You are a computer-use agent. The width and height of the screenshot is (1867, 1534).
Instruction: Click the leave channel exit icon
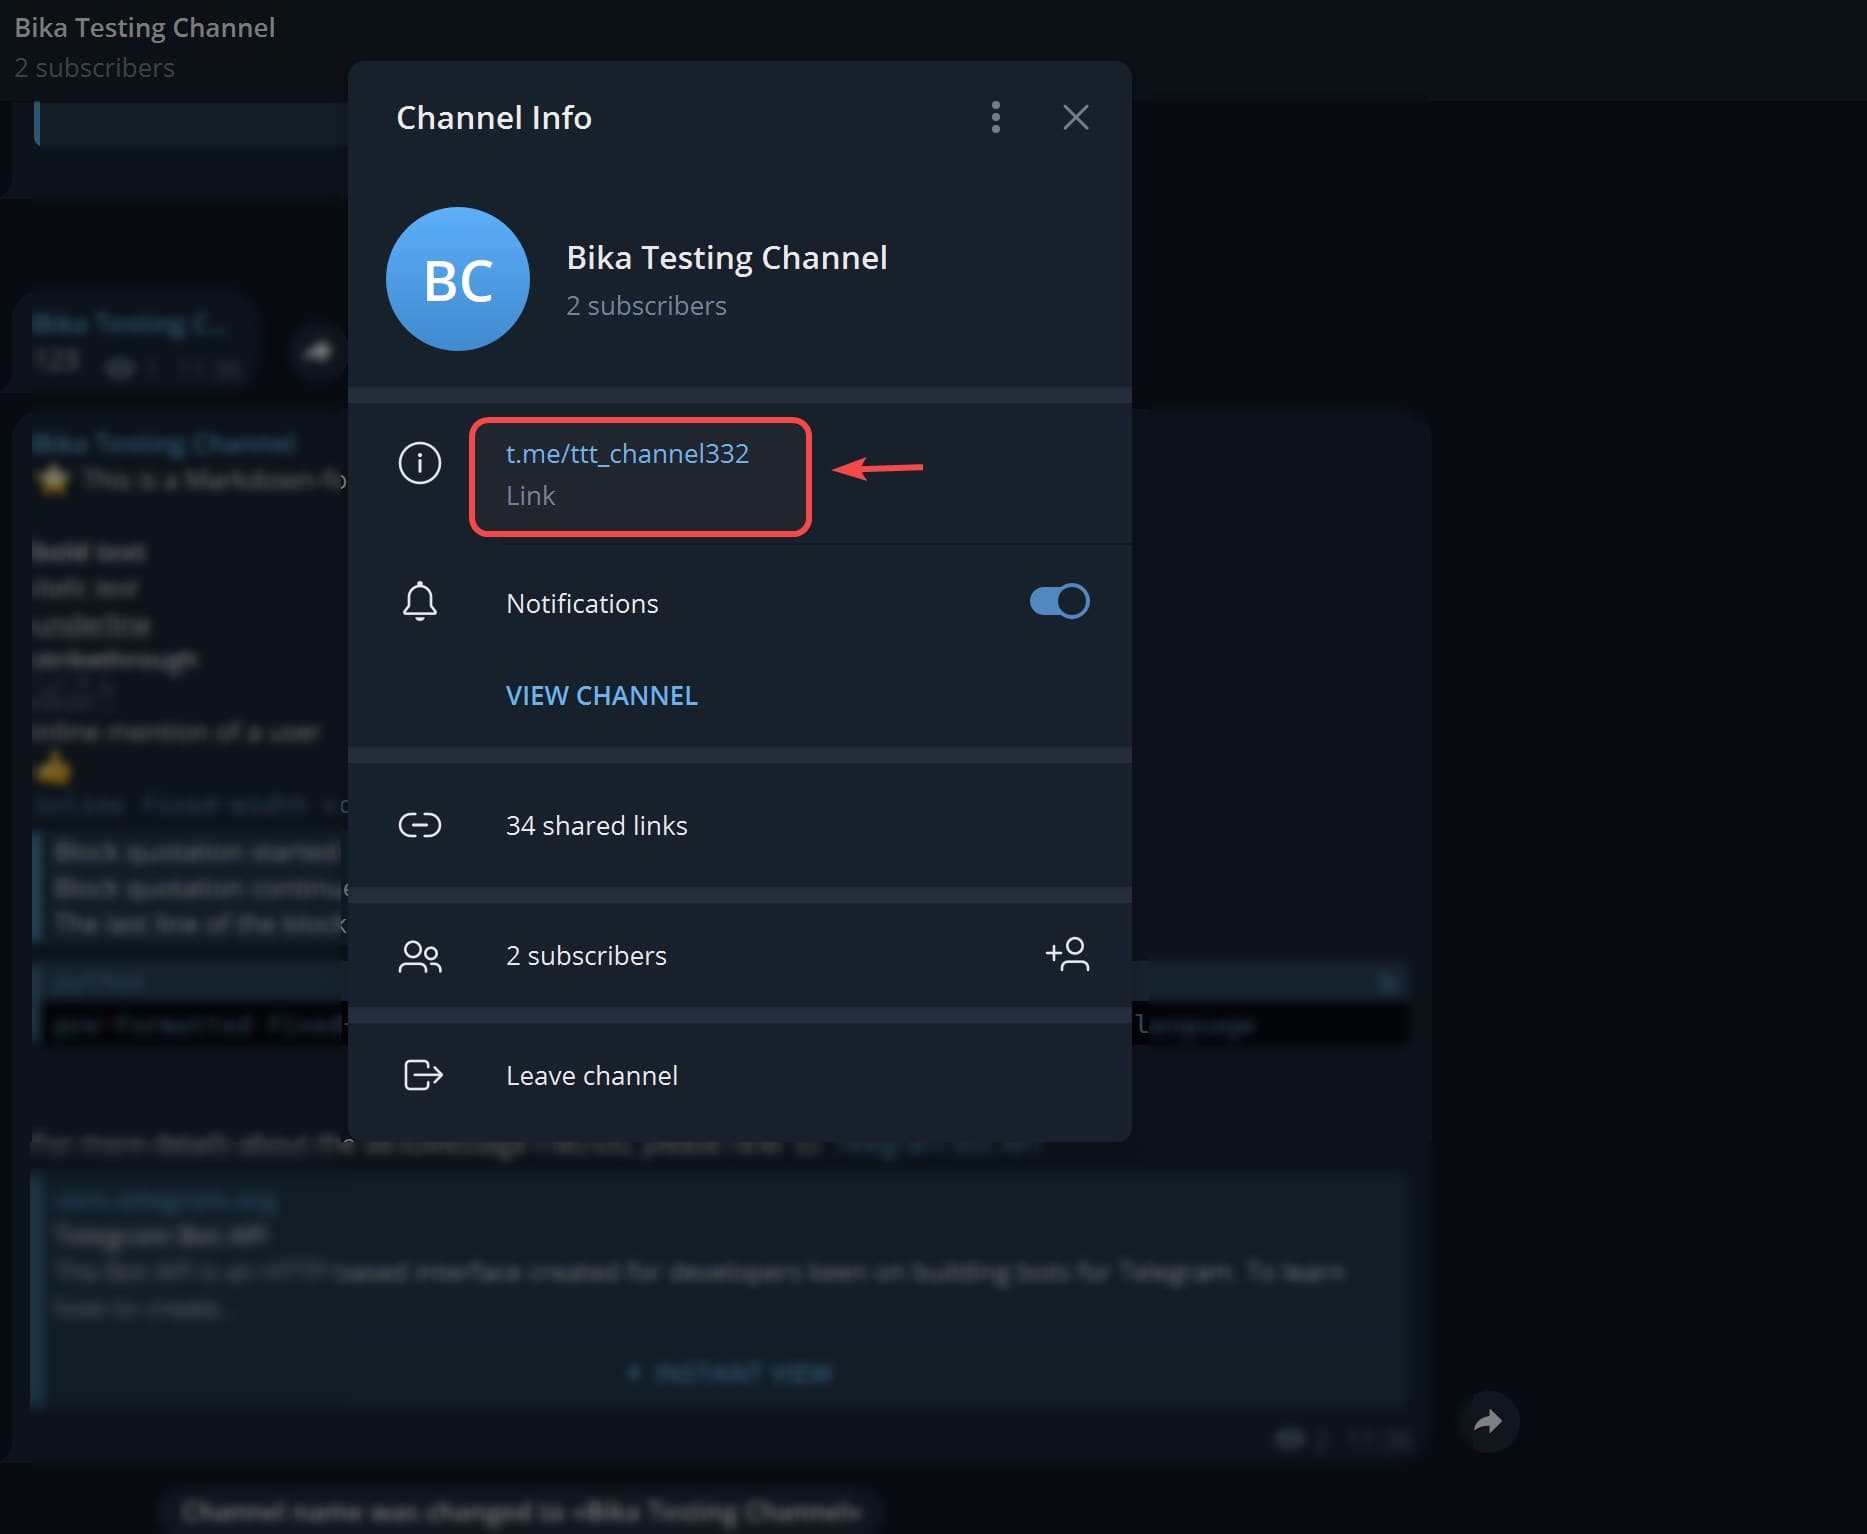click(x=421, y=1075)
